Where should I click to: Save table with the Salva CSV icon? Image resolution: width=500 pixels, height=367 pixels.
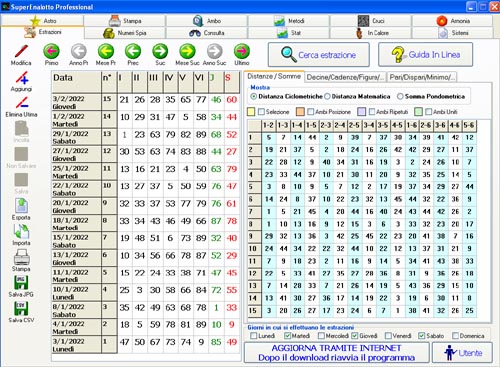coord(21,308)
